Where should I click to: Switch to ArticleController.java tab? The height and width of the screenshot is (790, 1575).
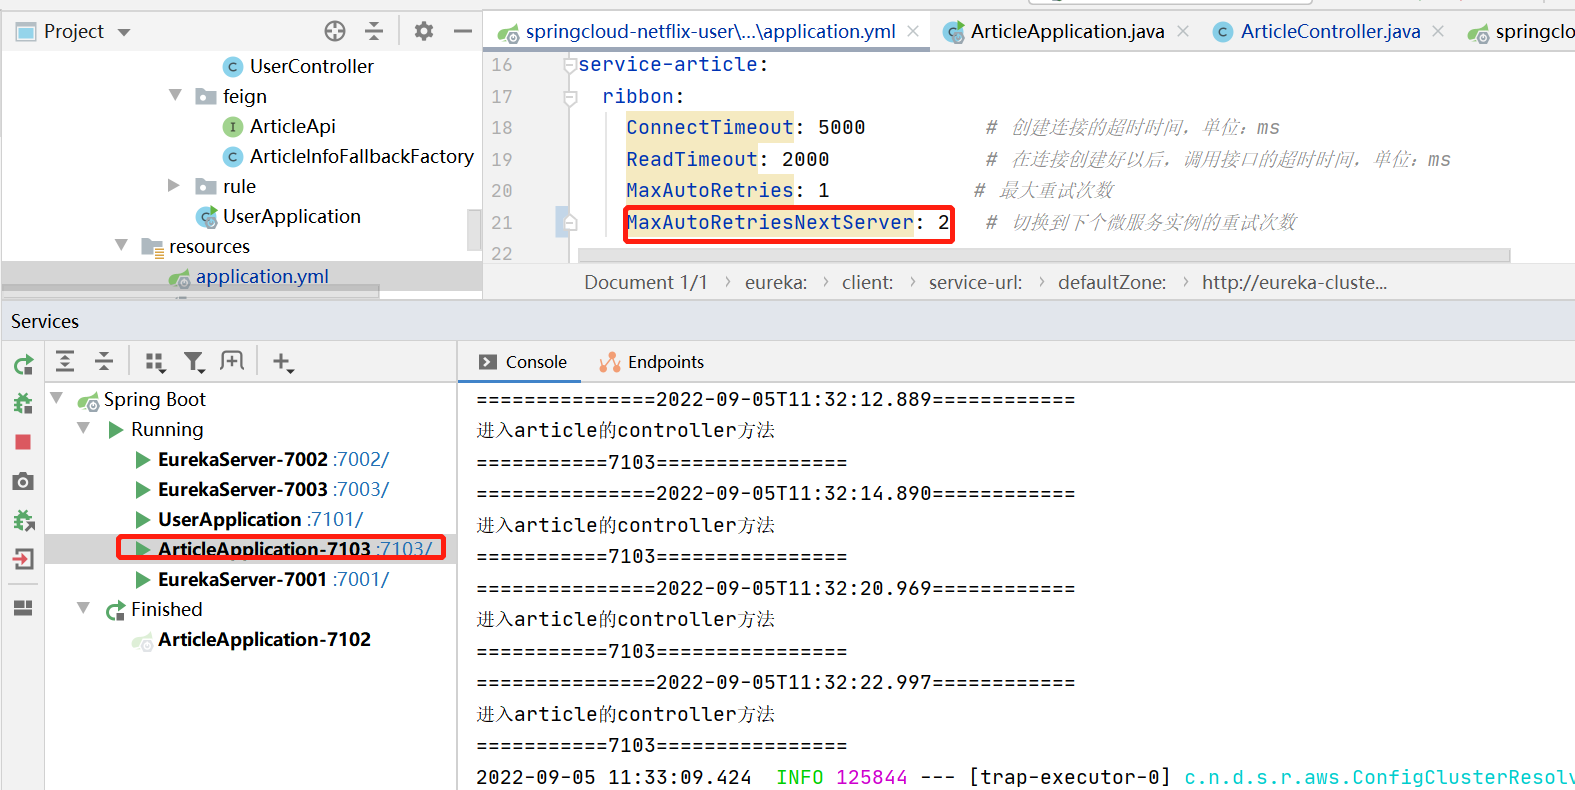(1330, 31)
